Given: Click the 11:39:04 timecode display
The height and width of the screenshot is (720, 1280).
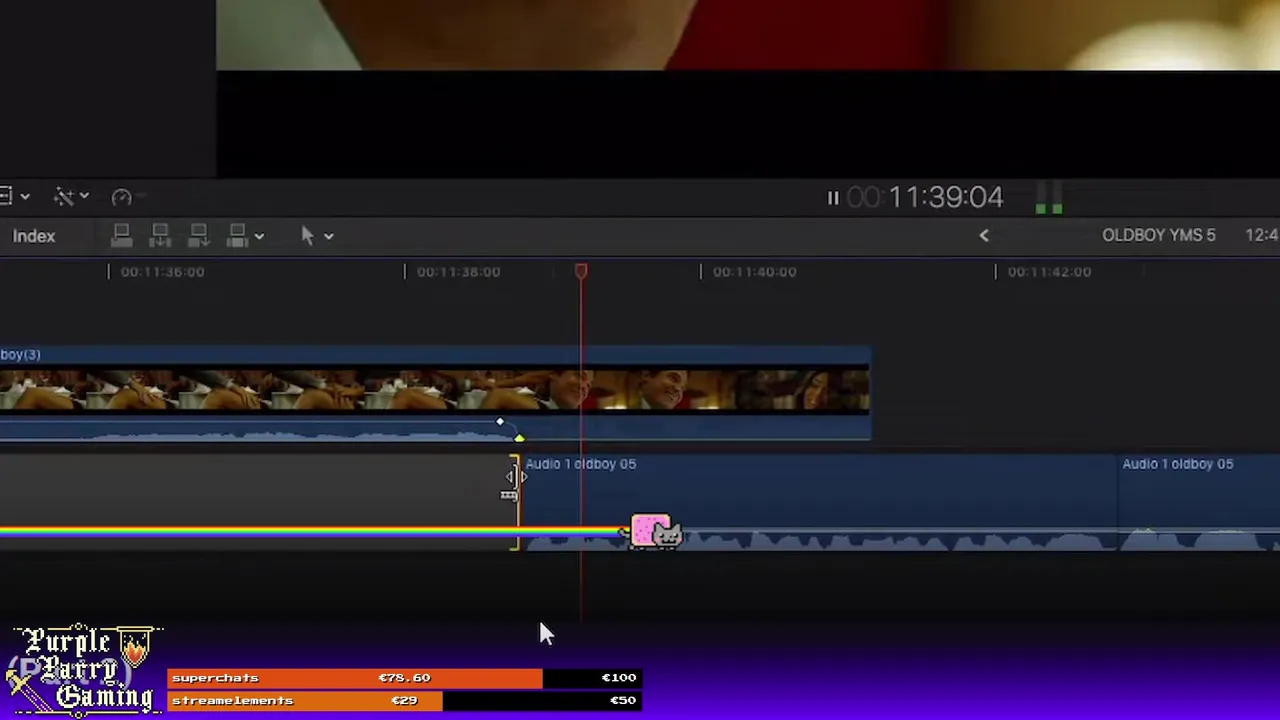Looking at the screenshot, I should pos(925,197).
